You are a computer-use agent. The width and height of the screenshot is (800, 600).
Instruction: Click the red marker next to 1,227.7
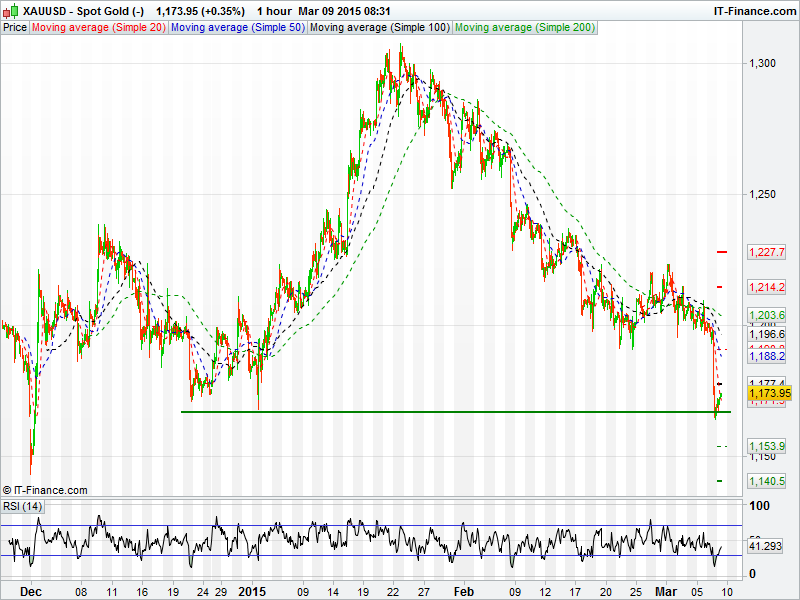[x=720, y=251]
